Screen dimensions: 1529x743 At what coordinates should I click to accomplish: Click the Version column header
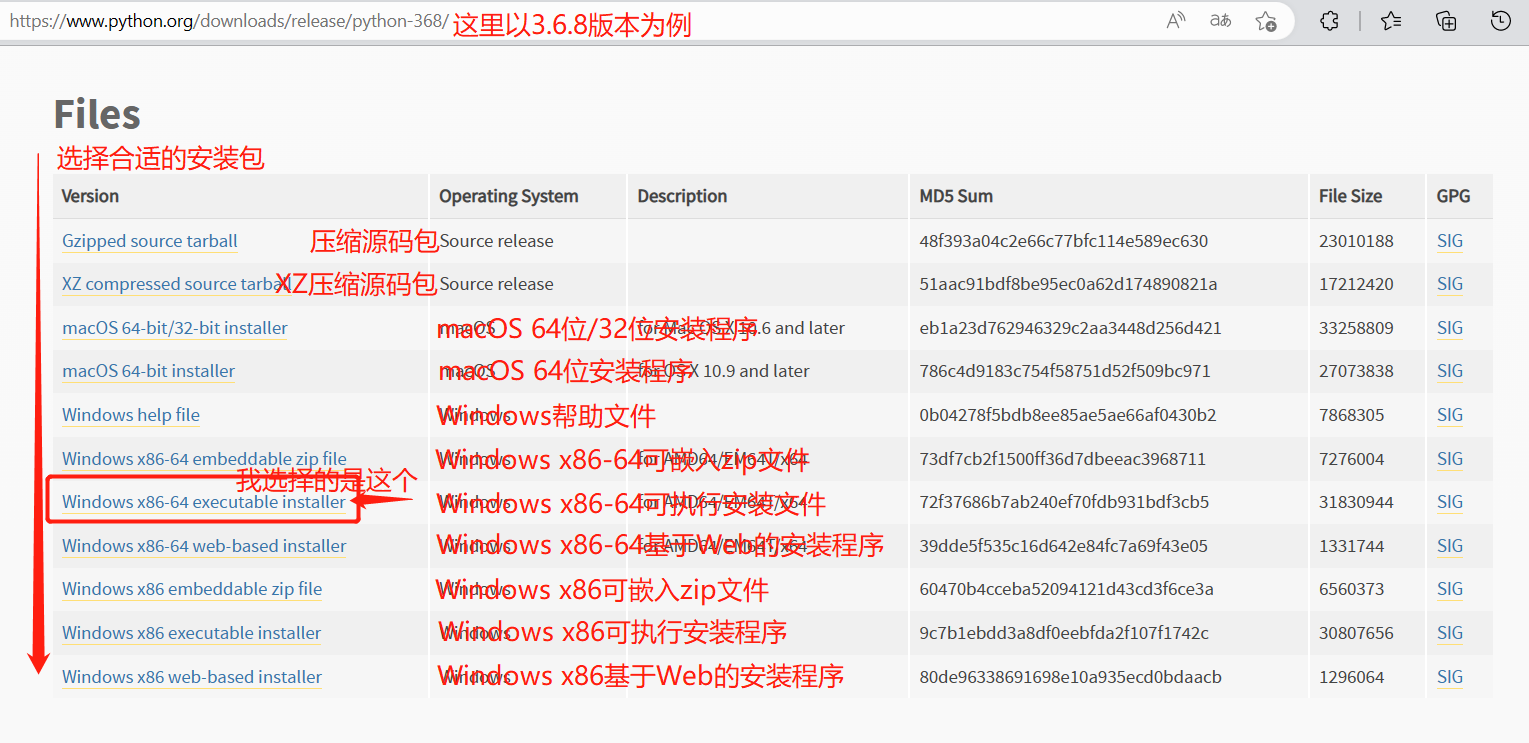[x=90, y=196]
